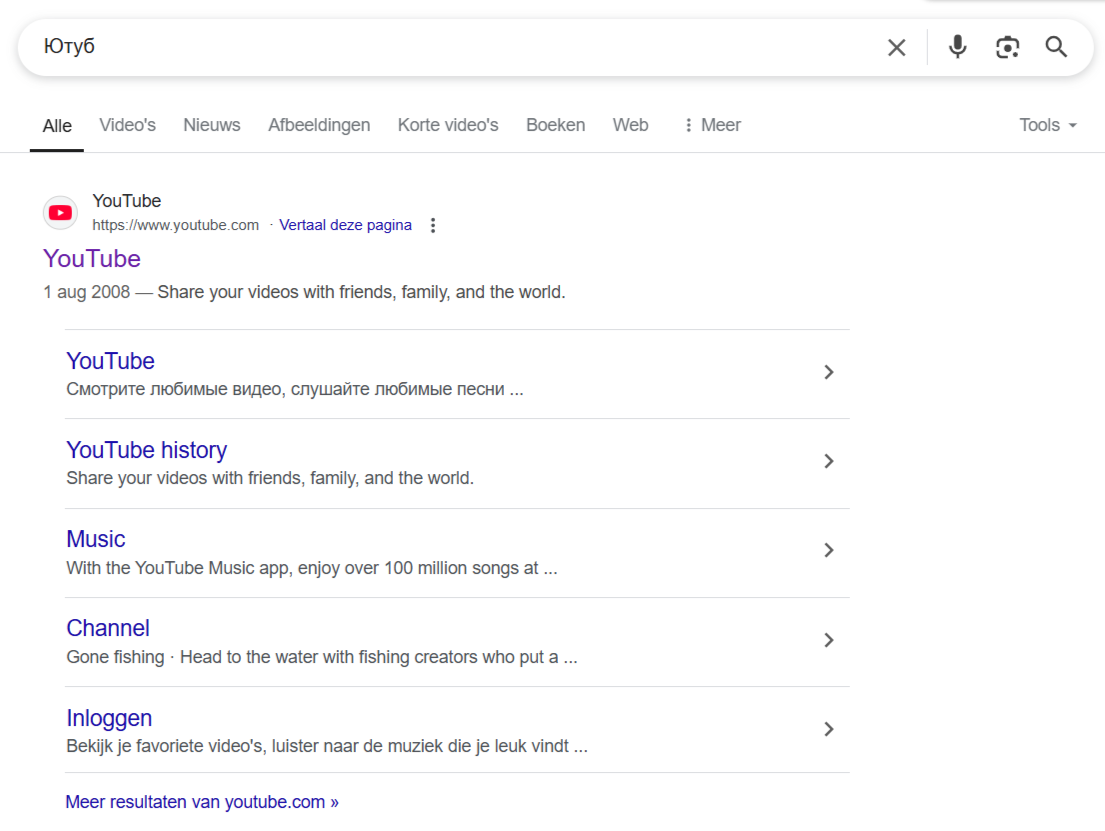The height and width of the screenshot is (831, 1105).
Task: Open the YouTube sitelink with Russian description
Action: click(110, 361)
